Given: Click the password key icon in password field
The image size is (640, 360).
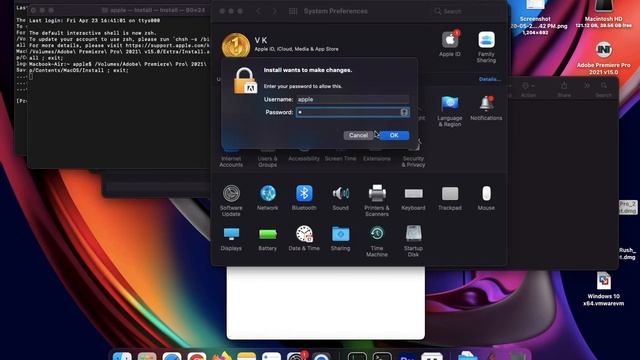Looking at the screenshot, I should [404, 112].
